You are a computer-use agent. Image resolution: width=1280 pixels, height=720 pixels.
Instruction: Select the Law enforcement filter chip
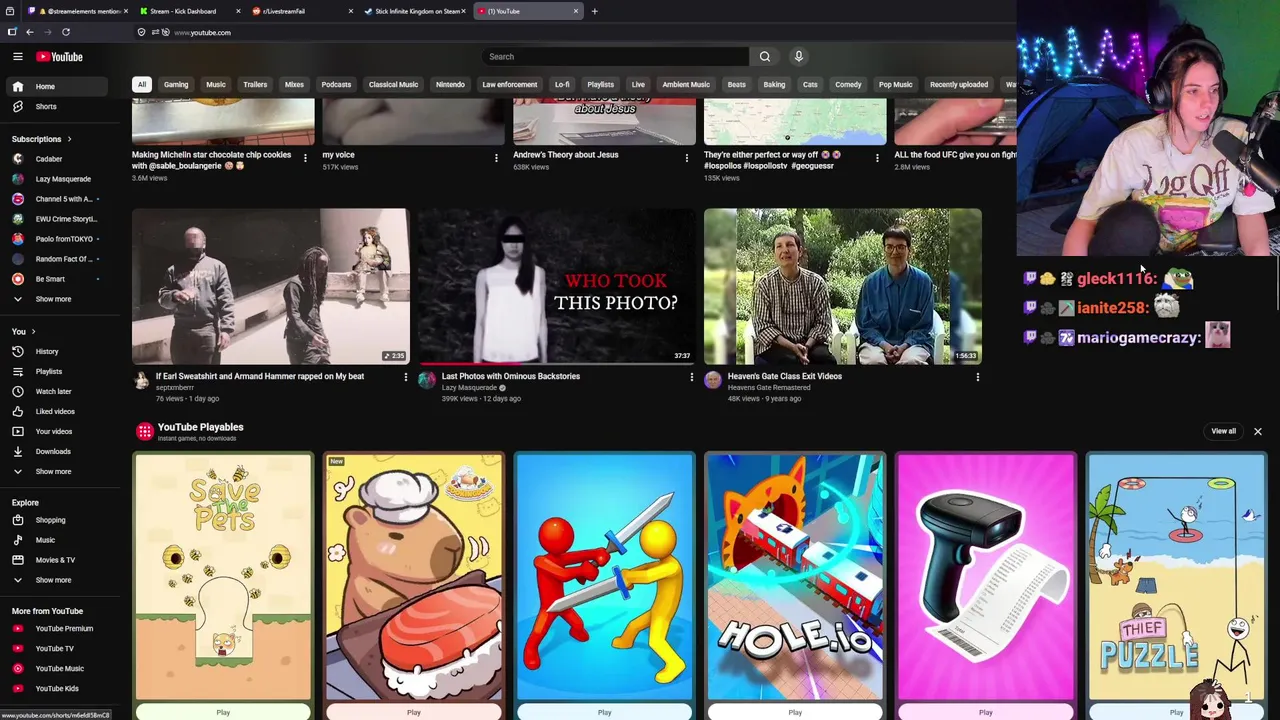[510, 85]
